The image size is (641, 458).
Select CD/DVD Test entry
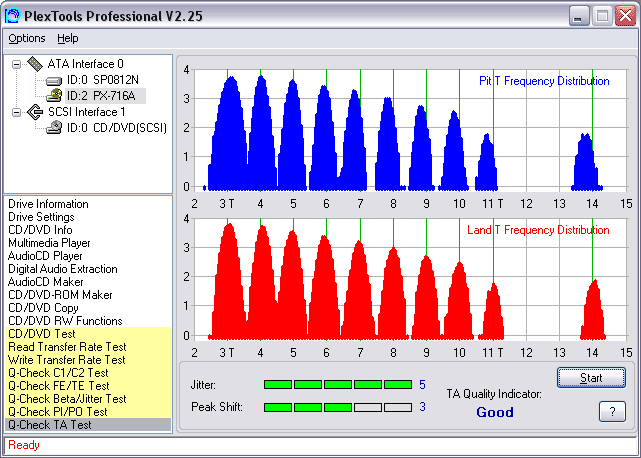point(87,334)
